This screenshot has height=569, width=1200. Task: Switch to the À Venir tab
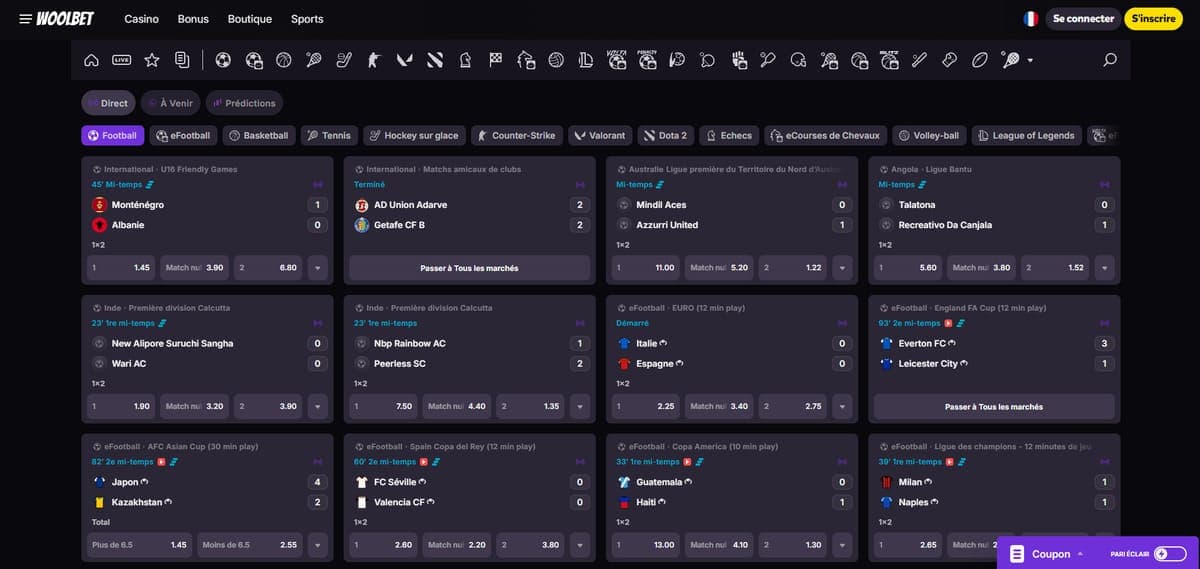170,103
